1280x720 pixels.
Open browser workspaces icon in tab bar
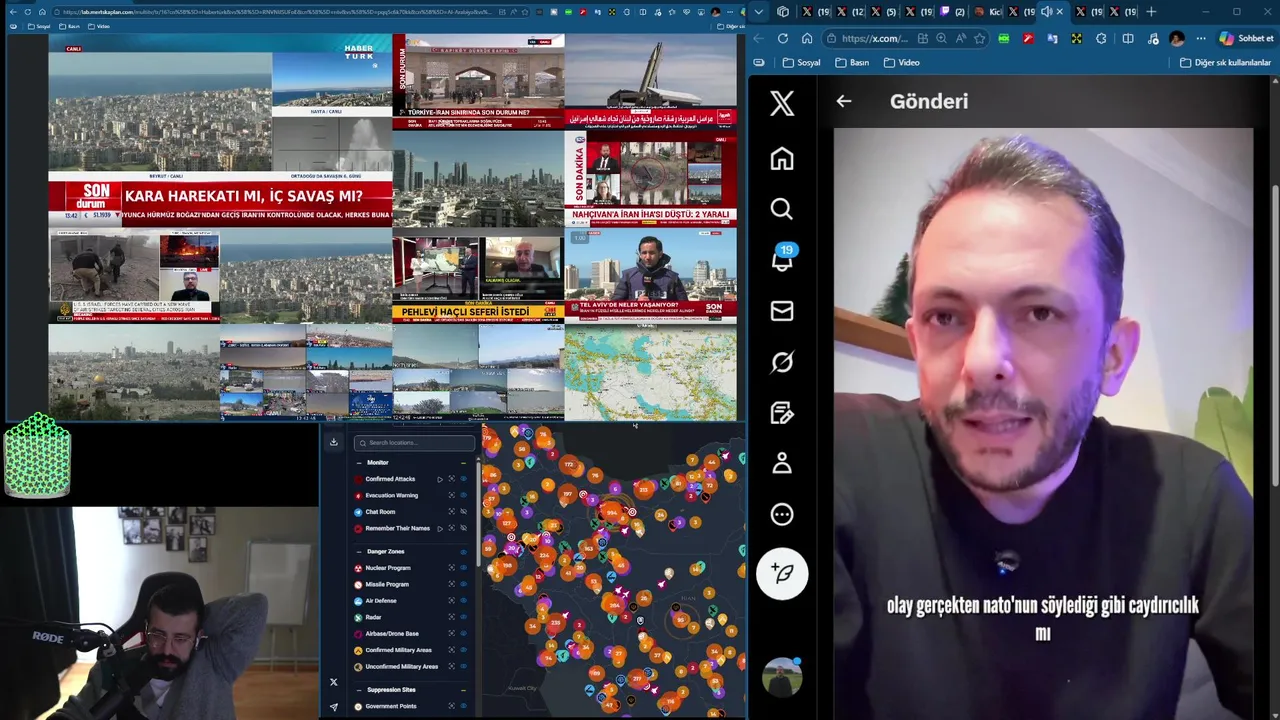click(x=783, y=12)
